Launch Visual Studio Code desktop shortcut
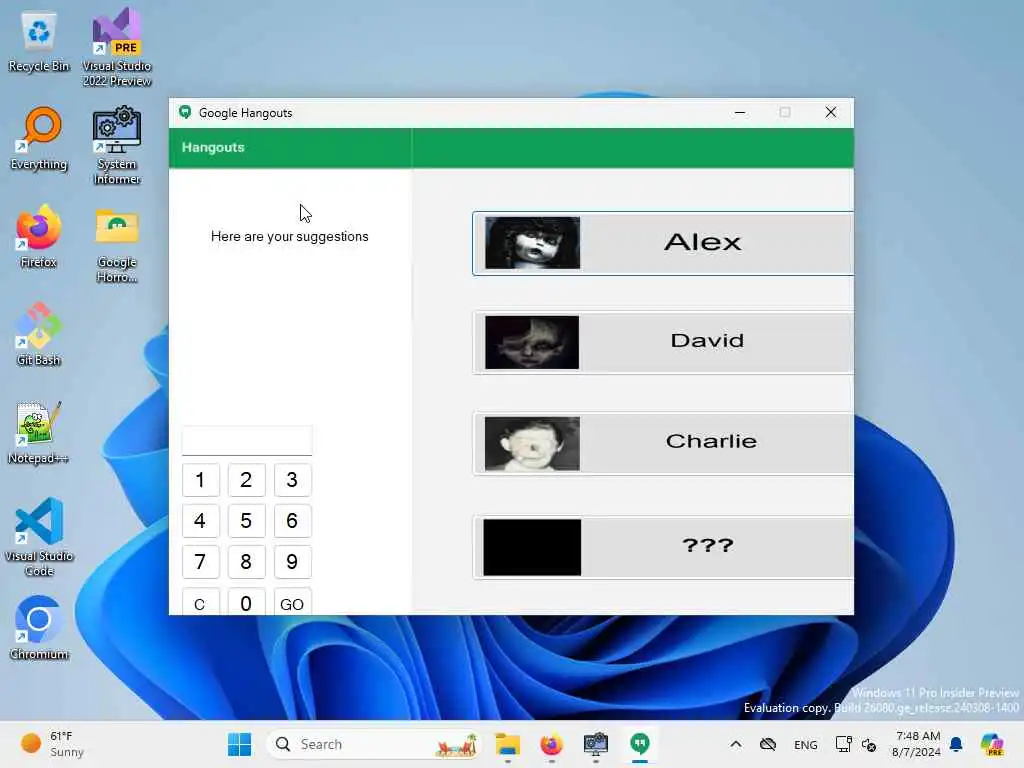1024x768 pixels. (x=39, y=537)
